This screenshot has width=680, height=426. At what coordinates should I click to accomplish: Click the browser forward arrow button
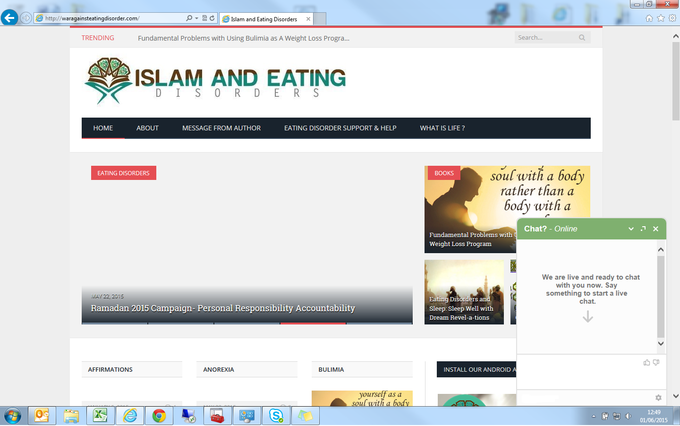tap(26, 18)
